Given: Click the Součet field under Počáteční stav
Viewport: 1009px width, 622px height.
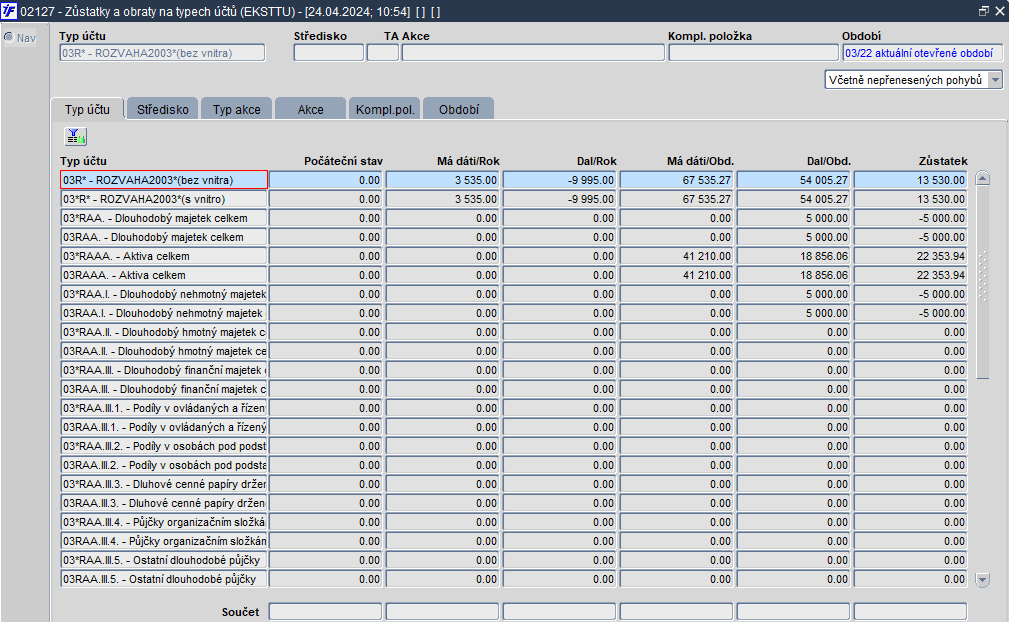Looking at the screenshot, I should (326, 611).
